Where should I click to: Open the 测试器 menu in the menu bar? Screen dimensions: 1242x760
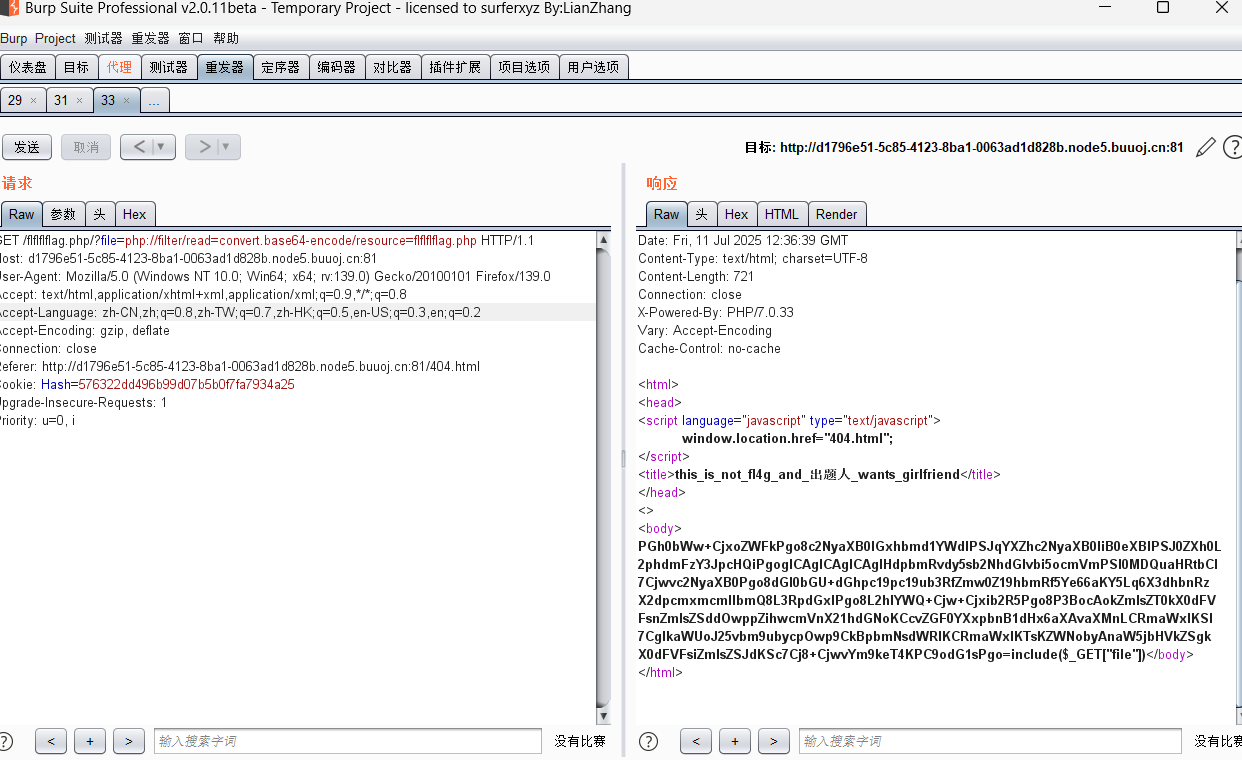pos(103,38)
